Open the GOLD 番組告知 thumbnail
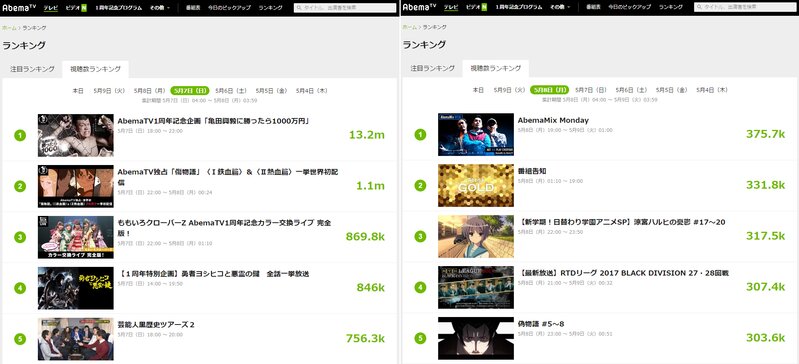This screenshot has height=364, width=799. click(475, 186)
